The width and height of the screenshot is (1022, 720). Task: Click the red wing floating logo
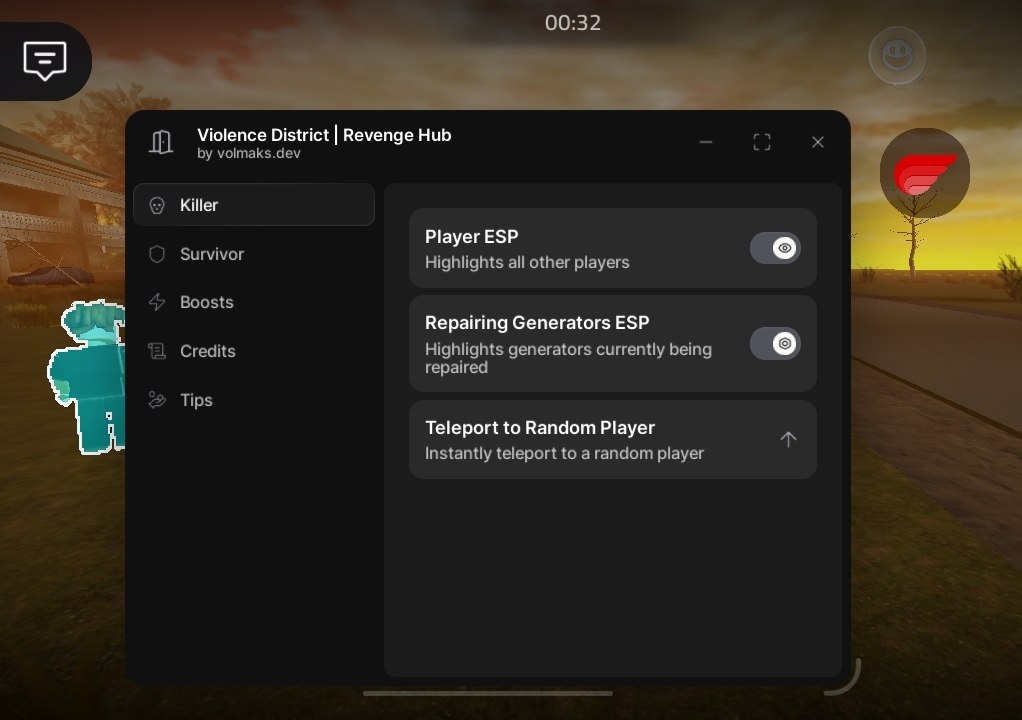pyautogui.click(x=924, y=174)
